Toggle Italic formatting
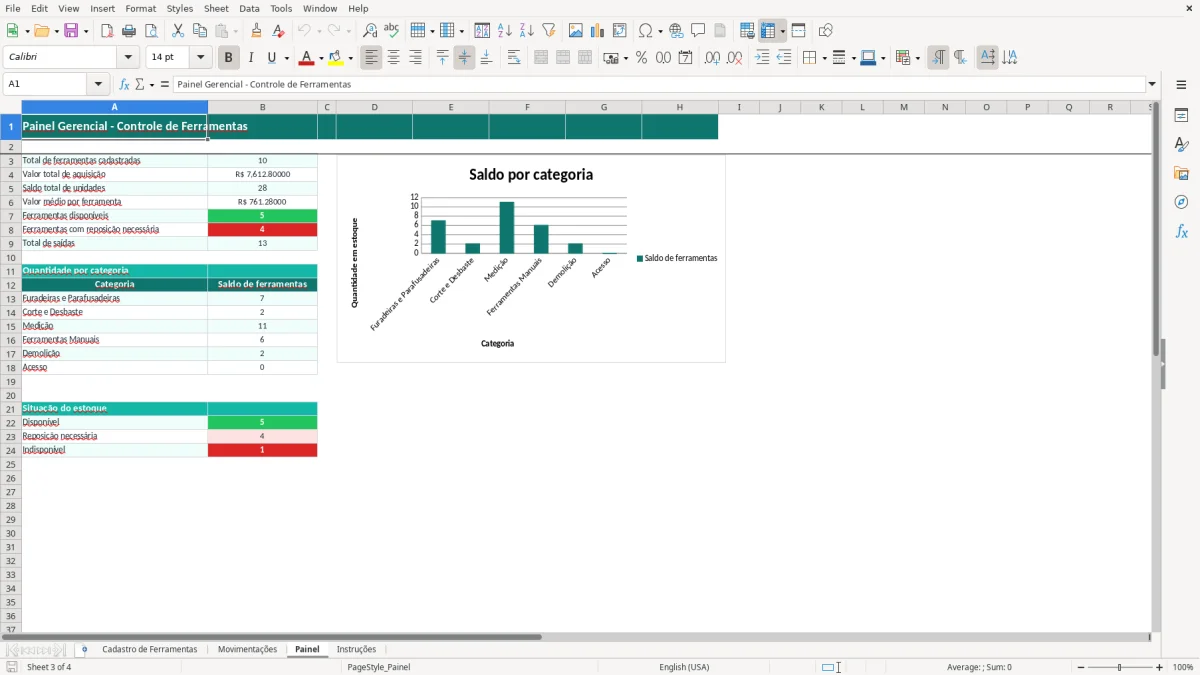The height and width of the screenshot is (675, 1200). point(251,58)
